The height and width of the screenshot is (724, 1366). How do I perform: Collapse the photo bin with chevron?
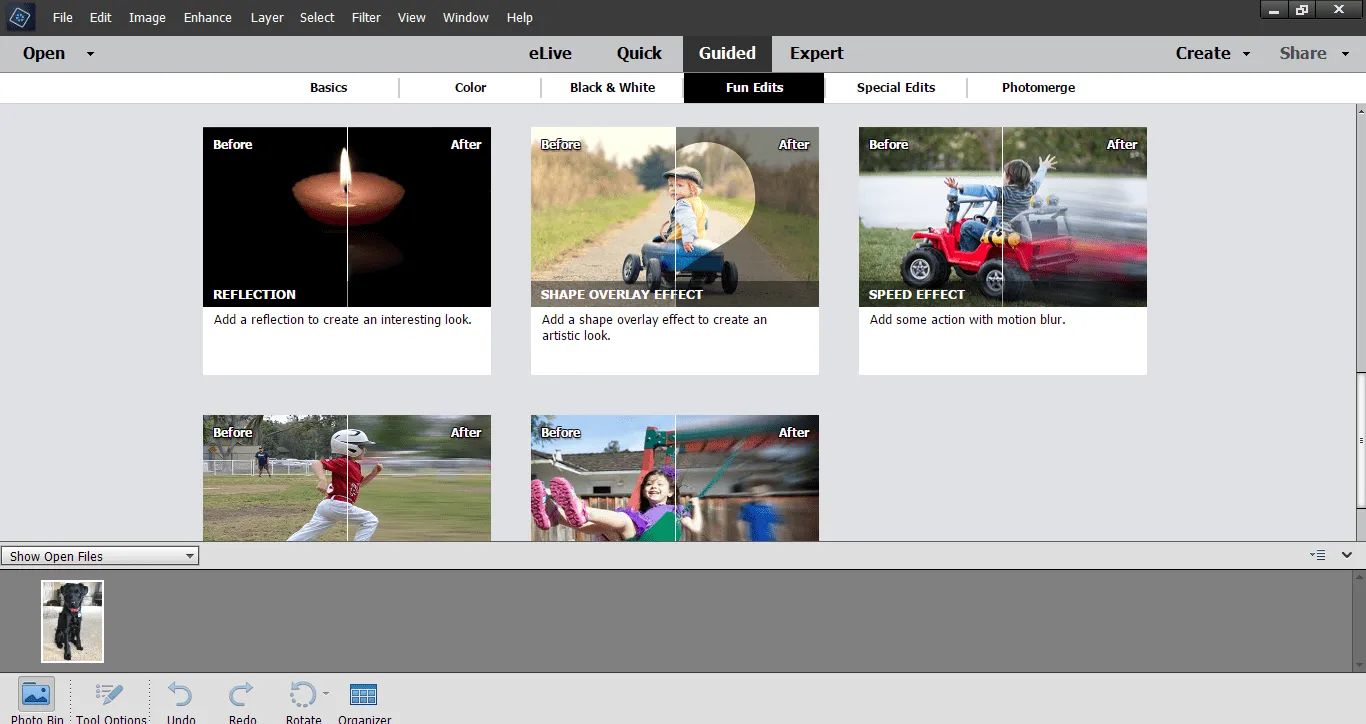[x=1347, y=555]
